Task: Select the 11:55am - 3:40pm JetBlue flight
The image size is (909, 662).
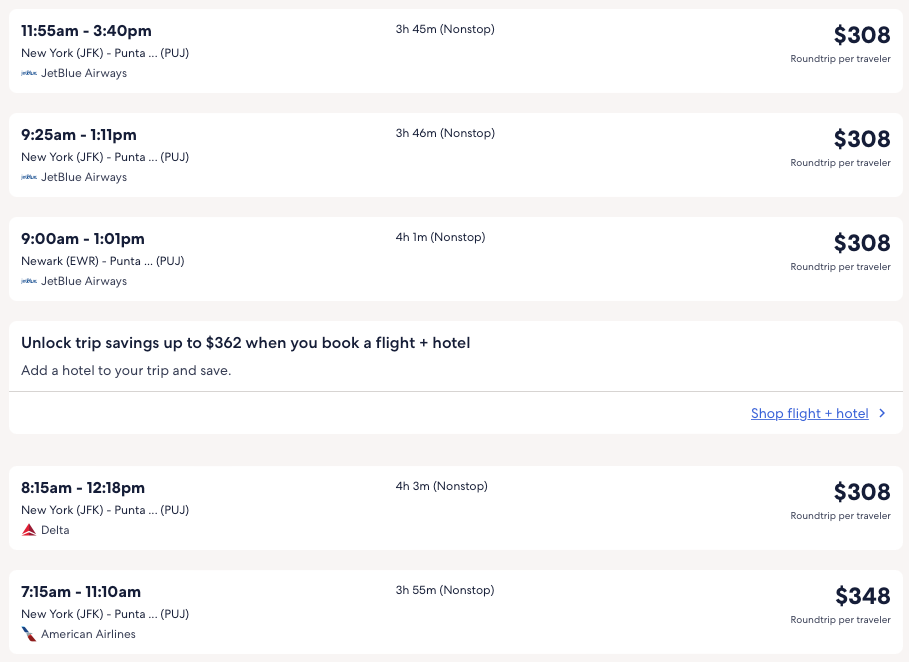Action: pyautogui.click(x=86, y=31)
